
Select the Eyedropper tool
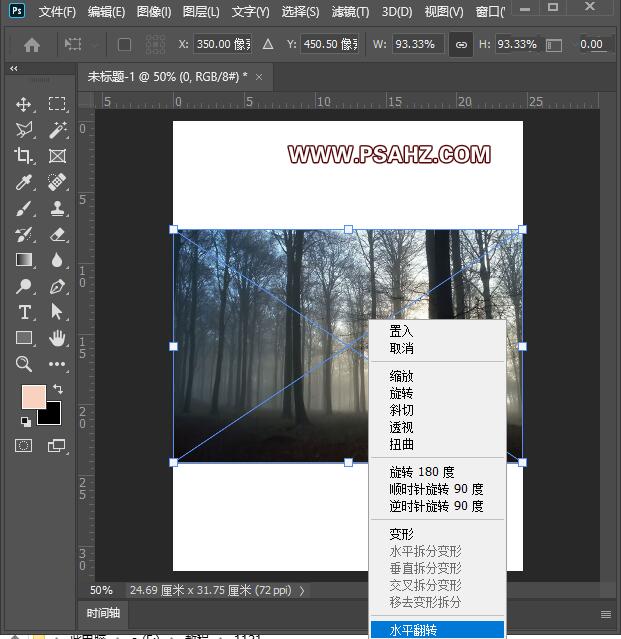pos(24,182)
